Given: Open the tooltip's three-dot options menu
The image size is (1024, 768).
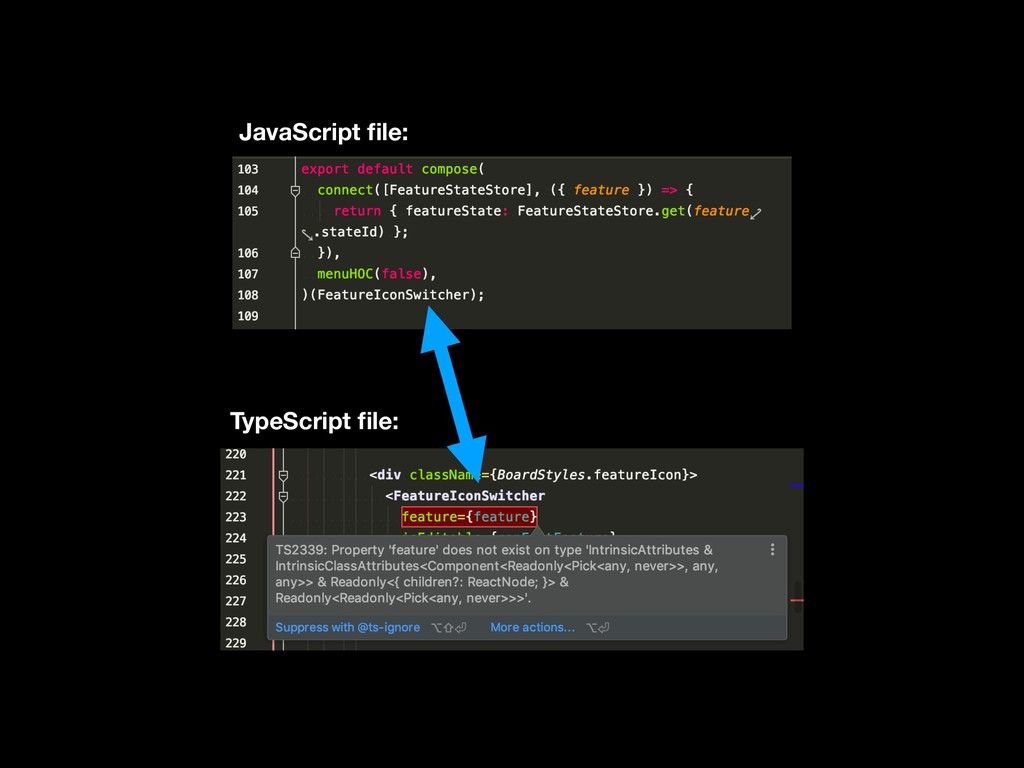Looking at the screenshot, I should point(772,550).
